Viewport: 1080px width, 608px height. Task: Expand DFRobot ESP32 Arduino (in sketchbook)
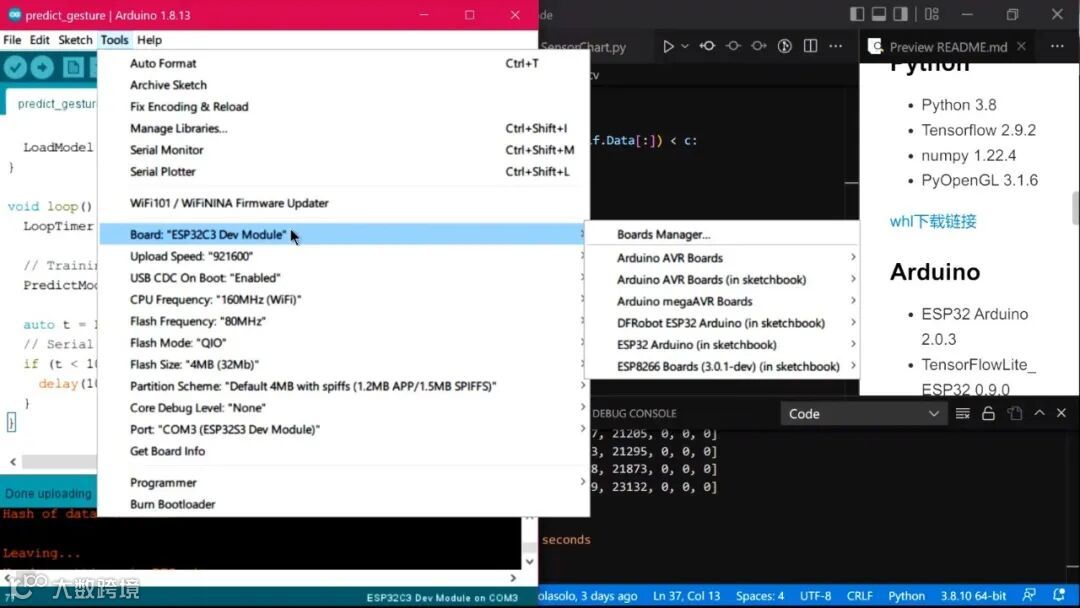(x=722, y=323)
